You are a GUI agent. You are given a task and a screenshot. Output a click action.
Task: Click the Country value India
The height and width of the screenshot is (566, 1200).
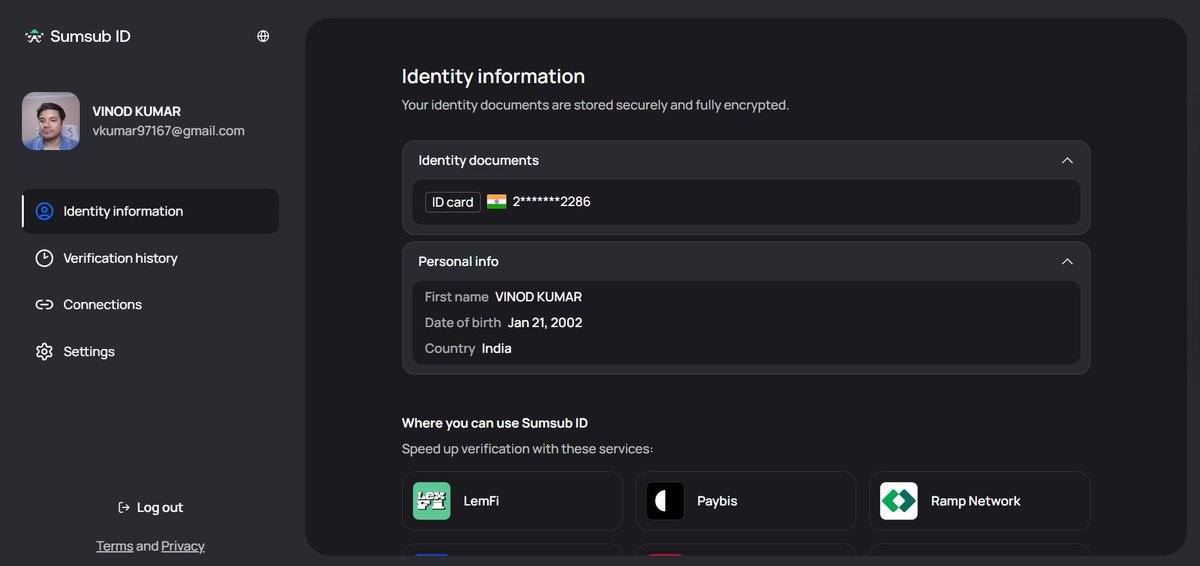[496, 349]
